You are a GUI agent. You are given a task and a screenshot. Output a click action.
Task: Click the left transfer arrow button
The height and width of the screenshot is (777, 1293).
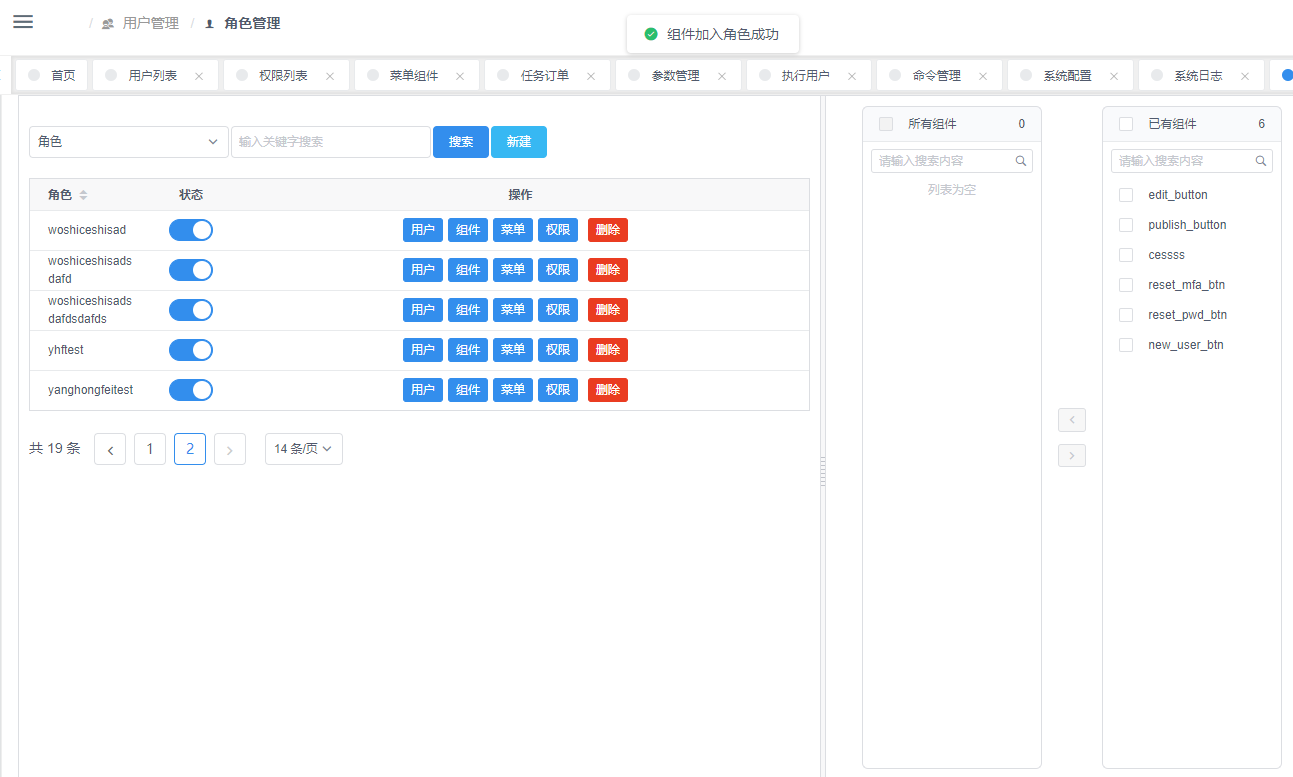point(1072,420)
